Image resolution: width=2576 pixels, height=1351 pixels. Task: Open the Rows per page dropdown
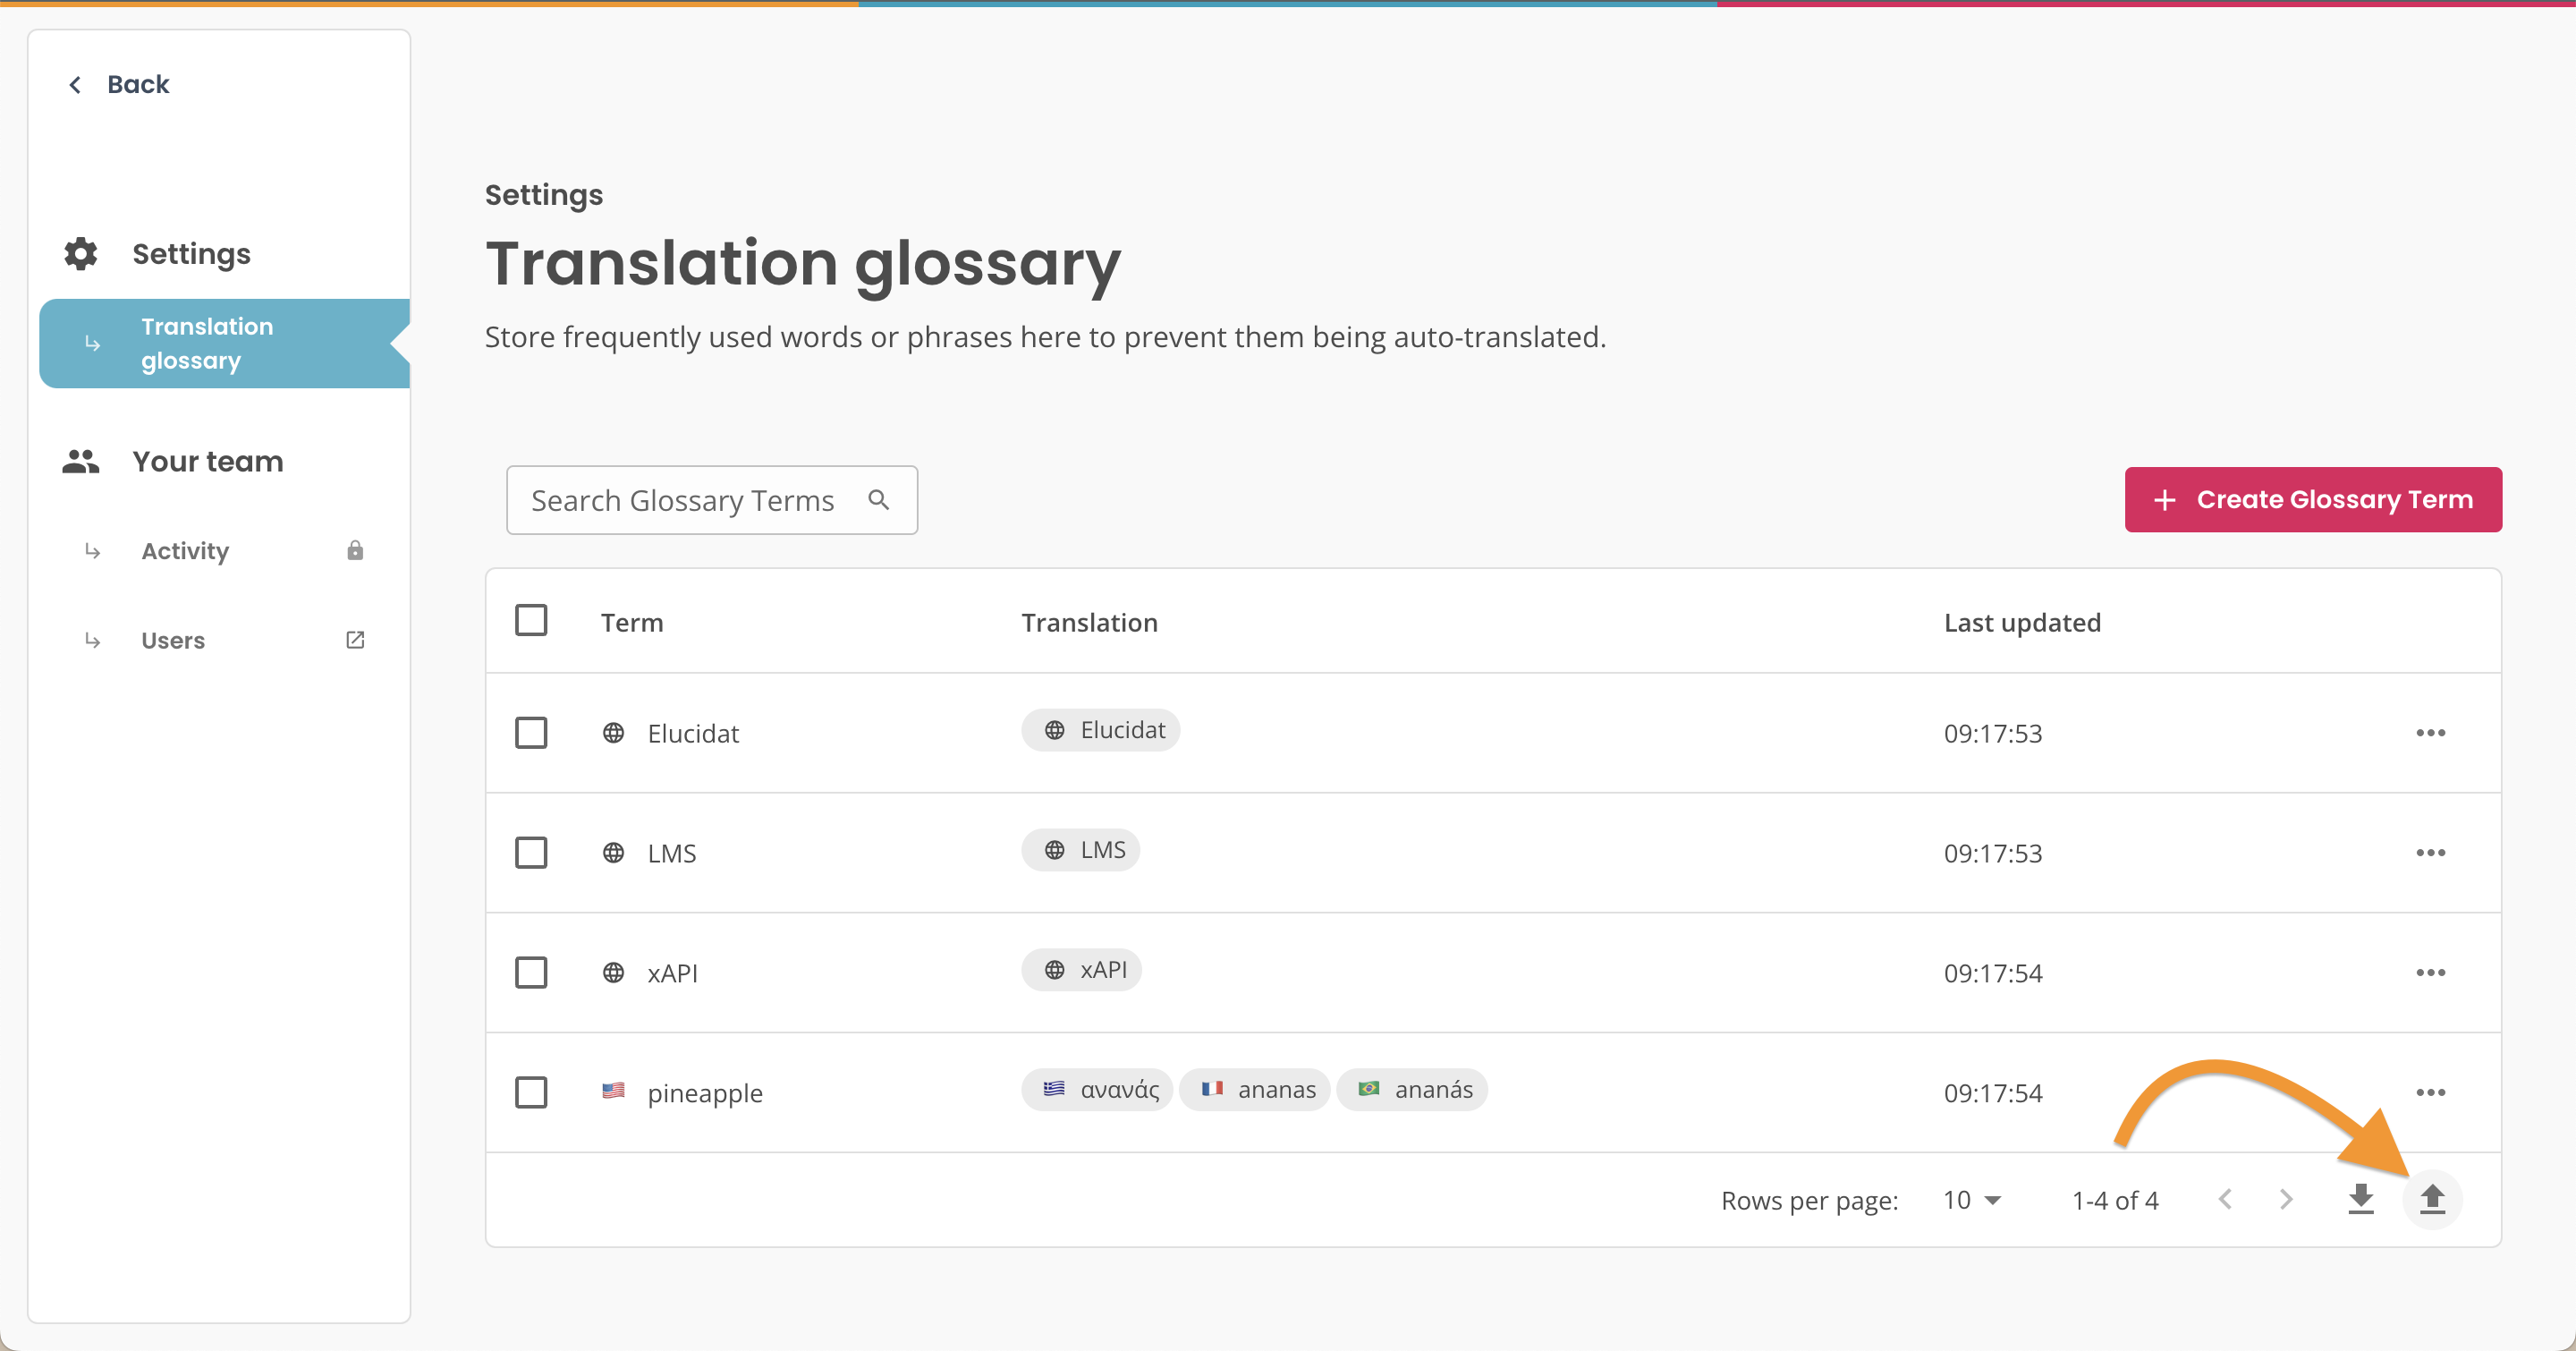(1971, 1199)
